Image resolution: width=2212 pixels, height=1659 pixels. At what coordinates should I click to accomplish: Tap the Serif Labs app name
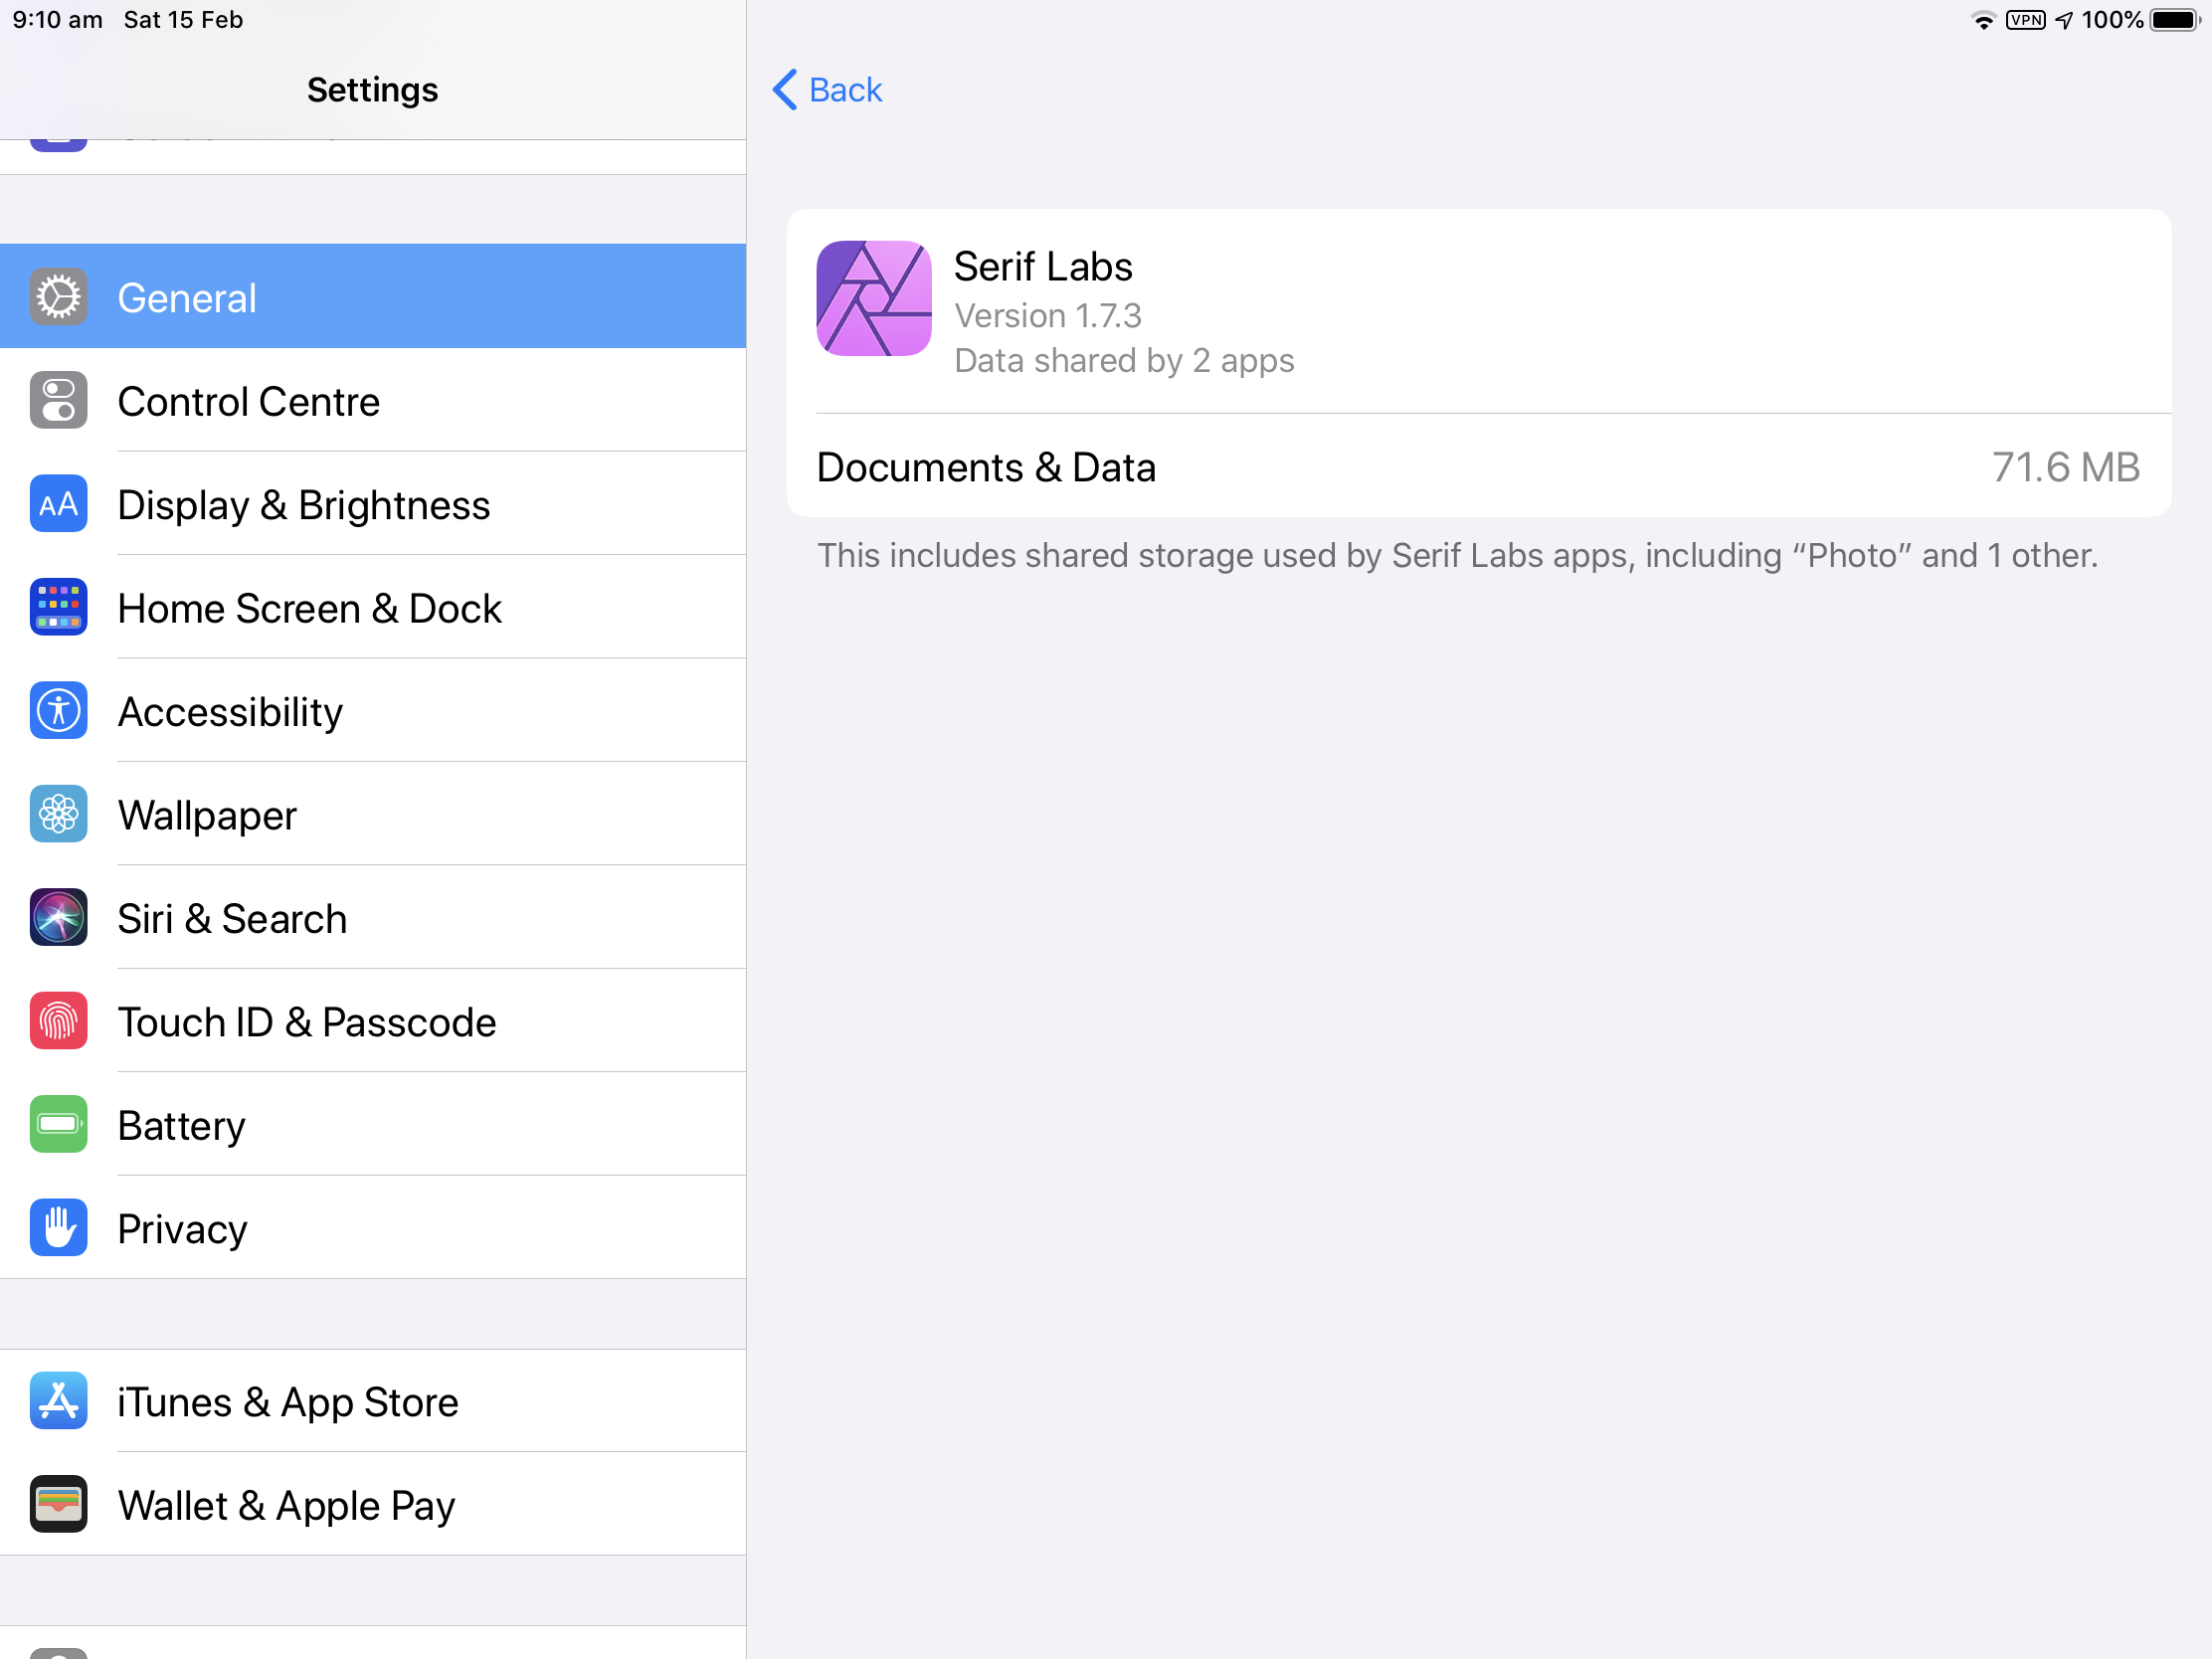pos(1043,267)
